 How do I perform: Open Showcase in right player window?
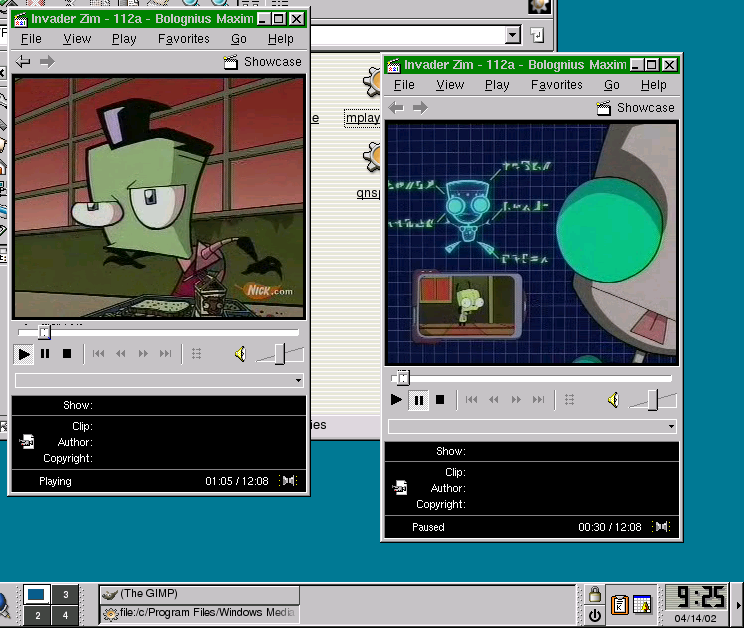tap(635, 108)
